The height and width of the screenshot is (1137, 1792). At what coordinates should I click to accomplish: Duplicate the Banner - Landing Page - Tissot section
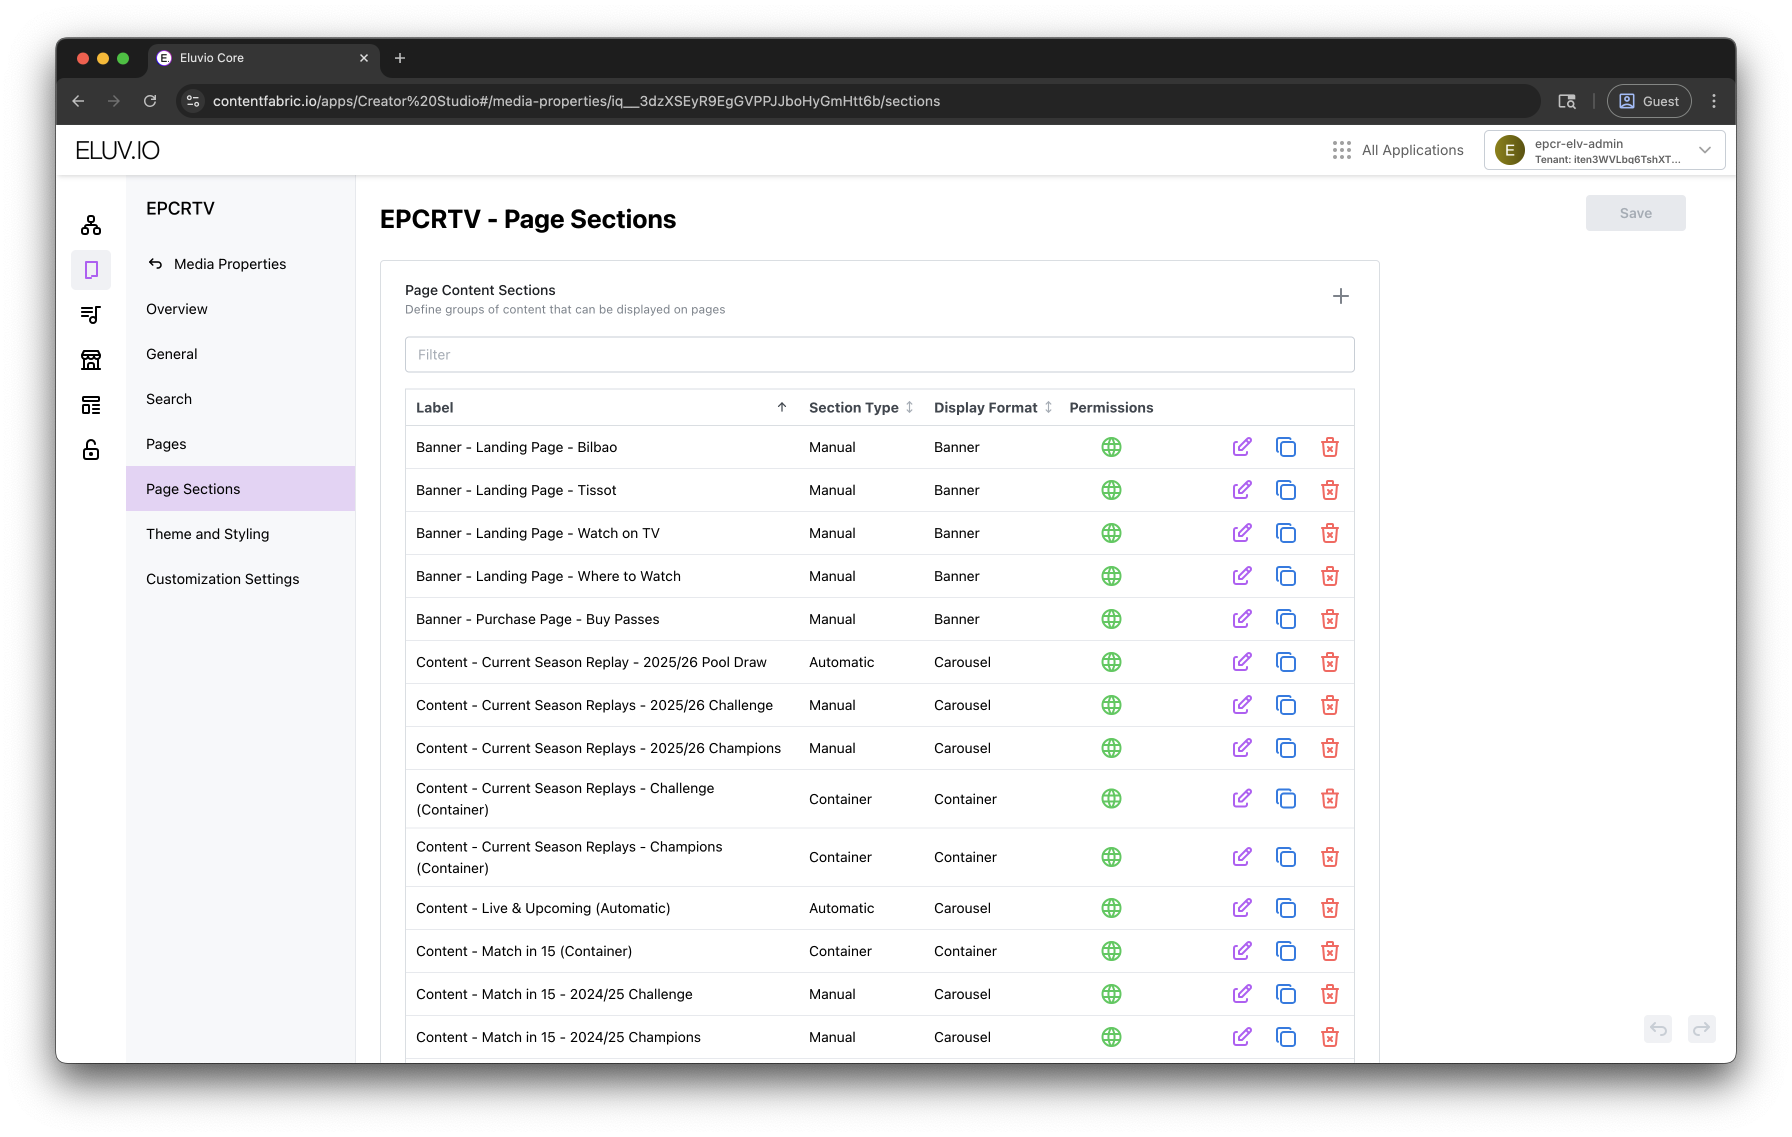click(1285, 490)
